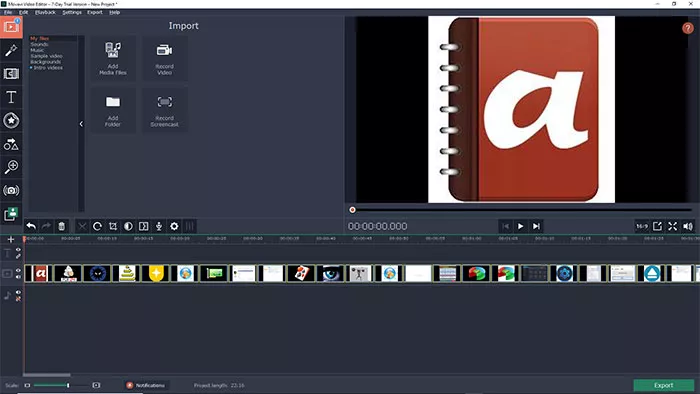Toggle visibility eye of the video track
Viewport: 700px width, 394px height.
pos(18,270)
